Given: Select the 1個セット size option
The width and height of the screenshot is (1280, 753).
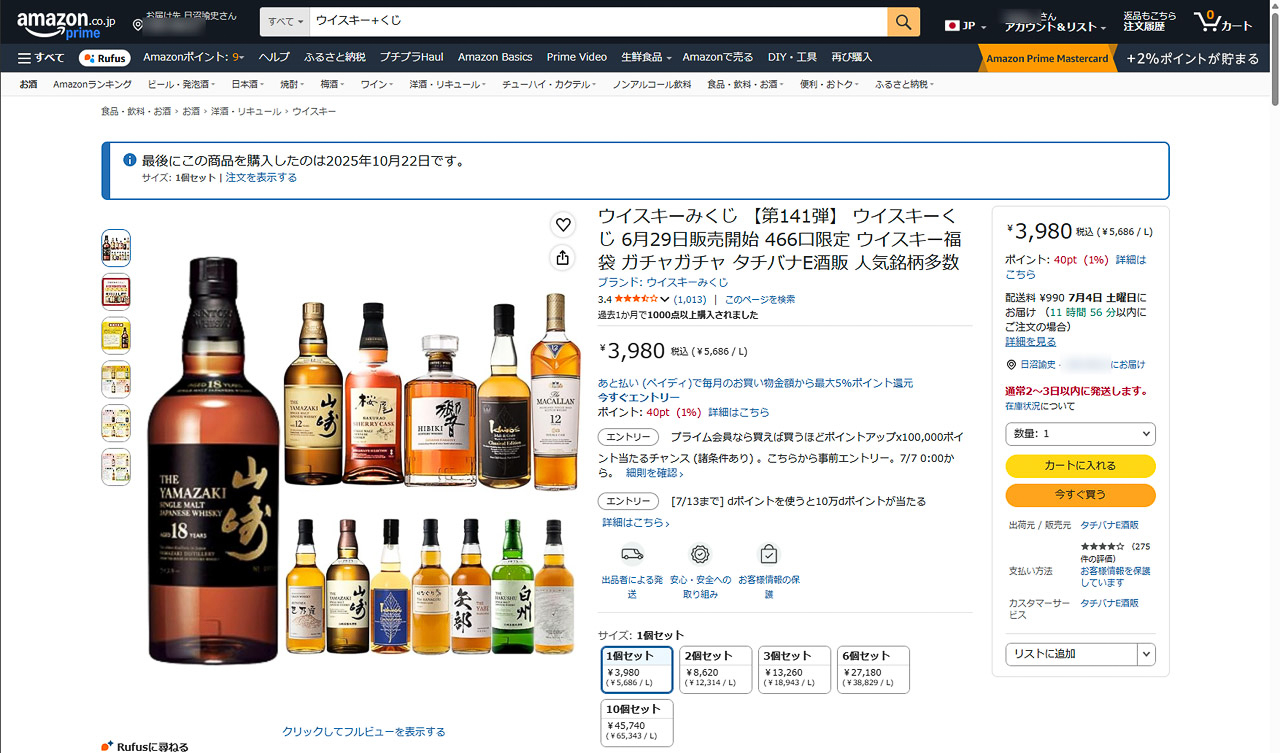Looking at the screenshot, I should pyautogui.click(x=637, y=670).
